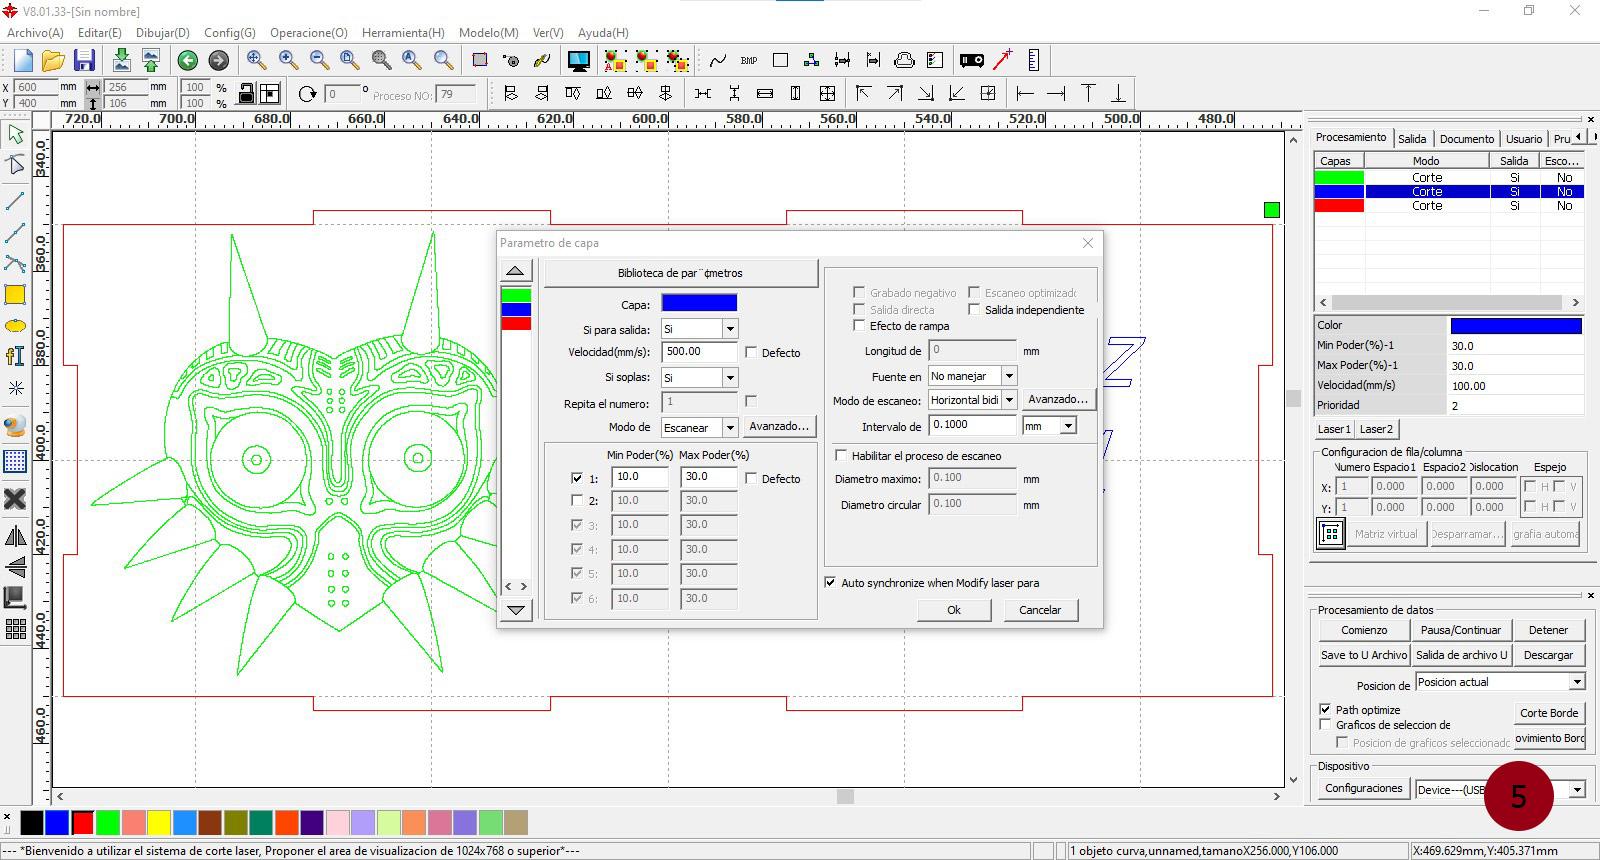Click the Descargar button
Screen dimensions: 1600x860
click(x=1548, y=655)
